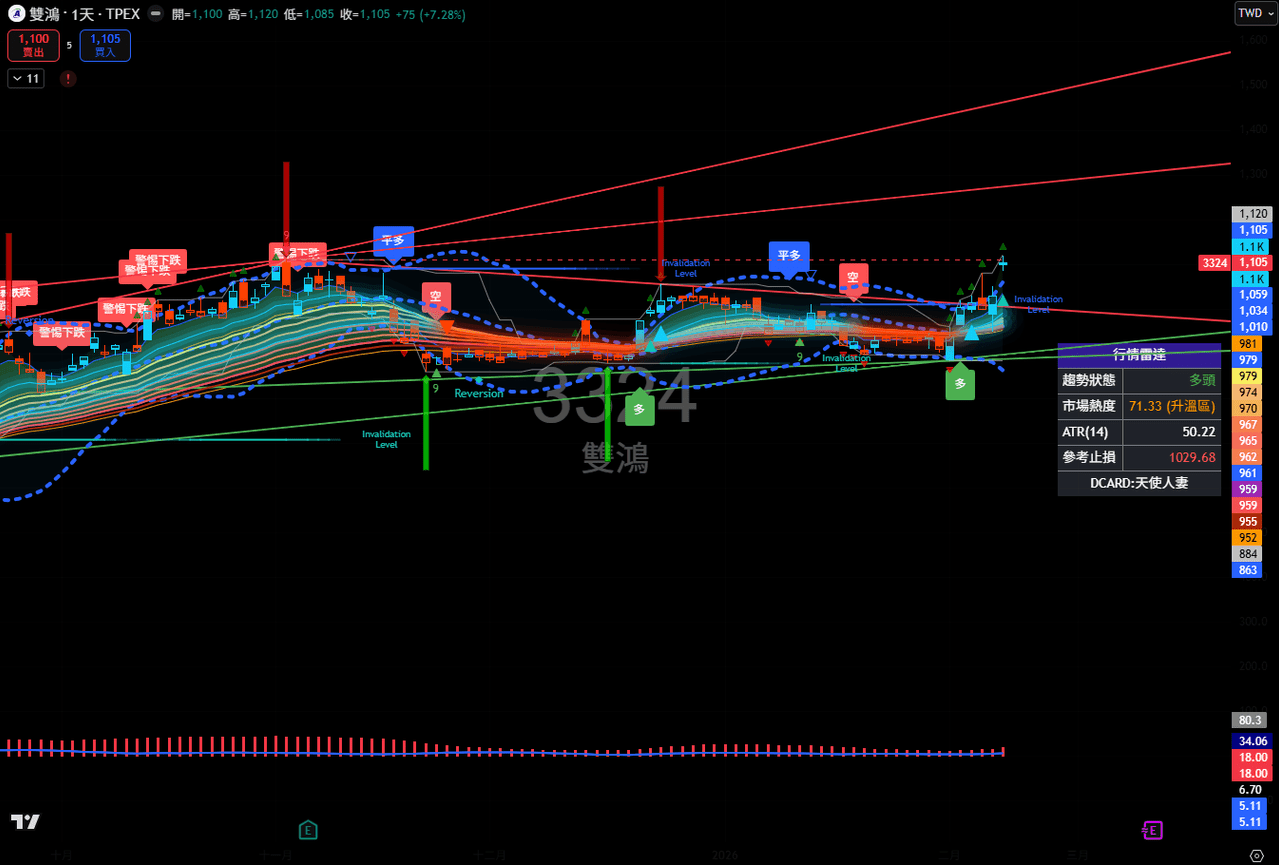Click the blue 961 price label

1248,473
